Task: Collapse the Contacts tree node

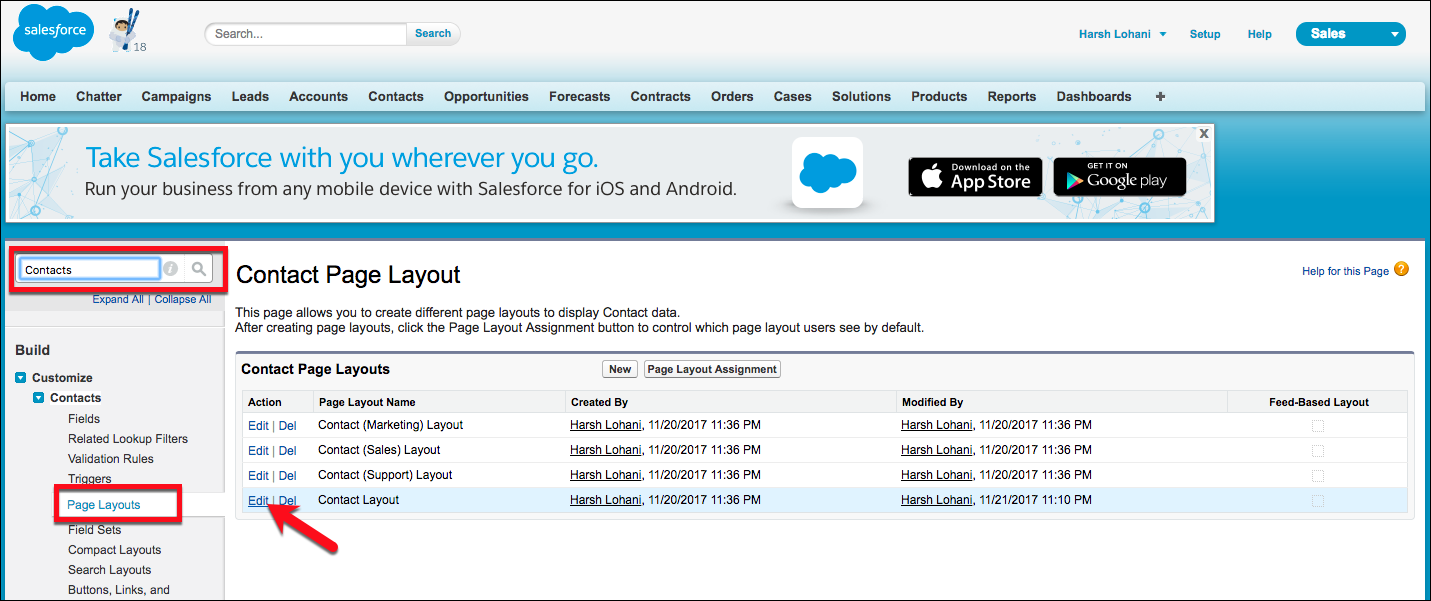Action: 39,398
